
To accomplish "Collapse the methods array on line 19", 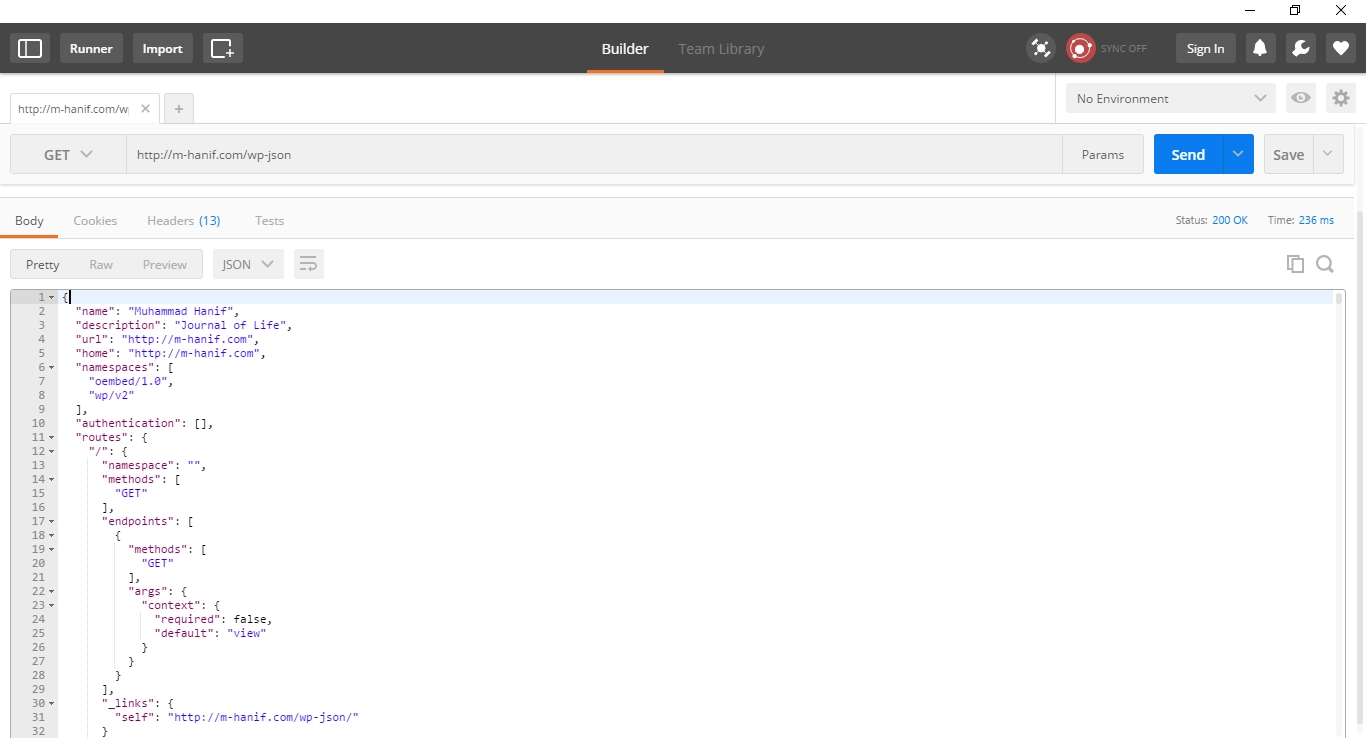I will tap(51, 549).
